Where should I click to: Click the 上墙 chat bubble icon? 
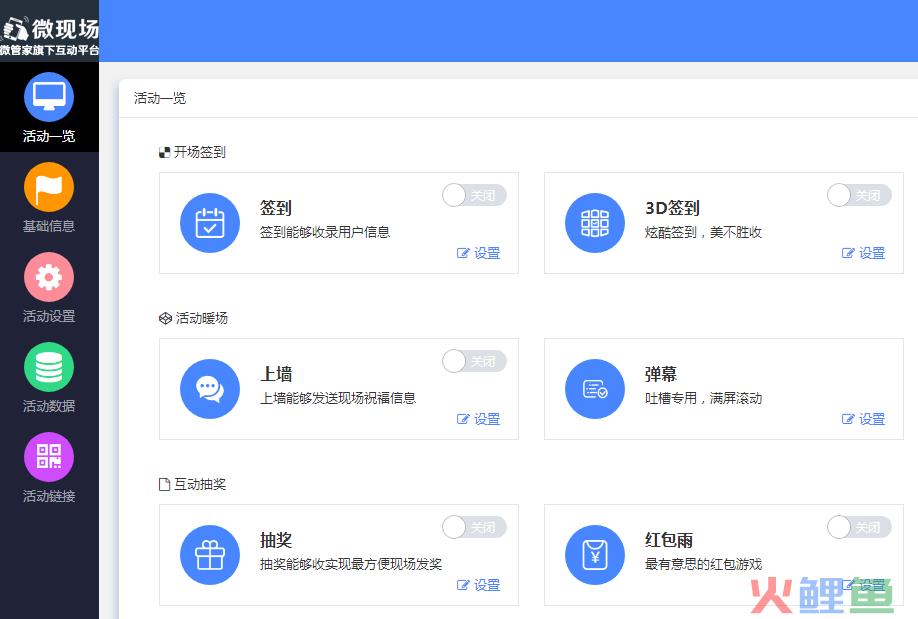210,389
